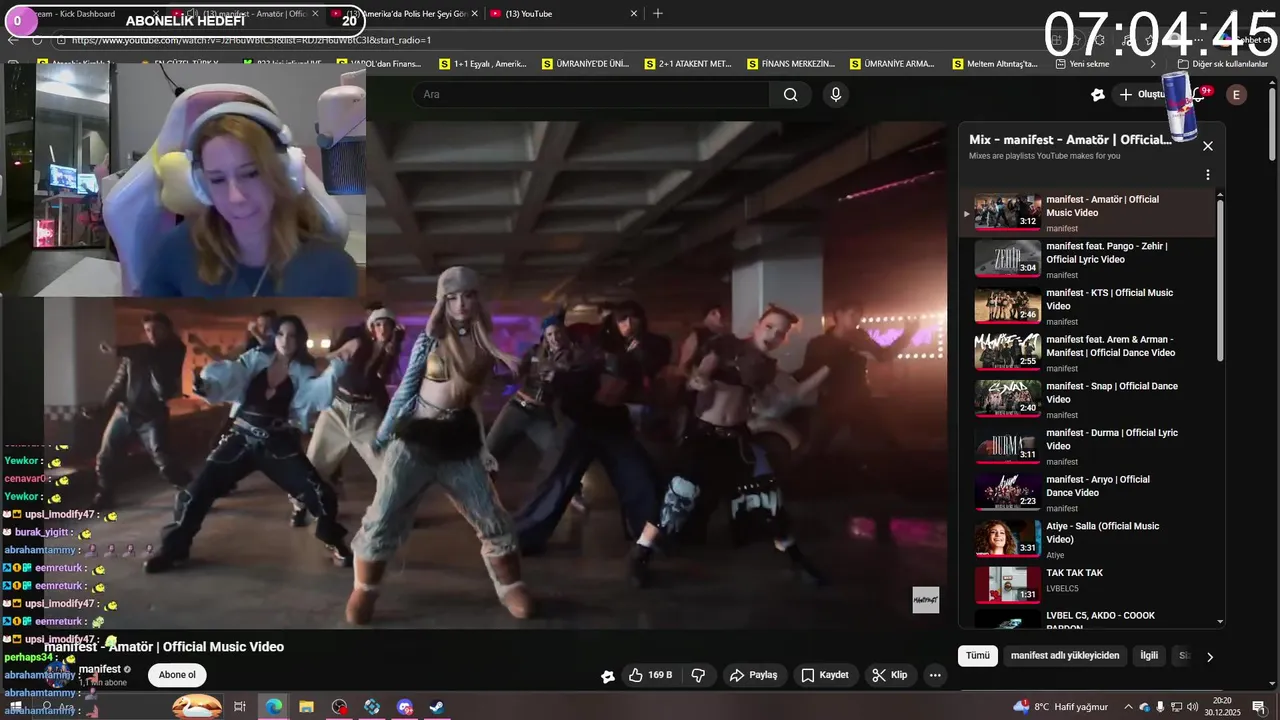Screen dimensions: 1280x720
Task: Open Steam from the taskbar
Action: coord(437,707)
